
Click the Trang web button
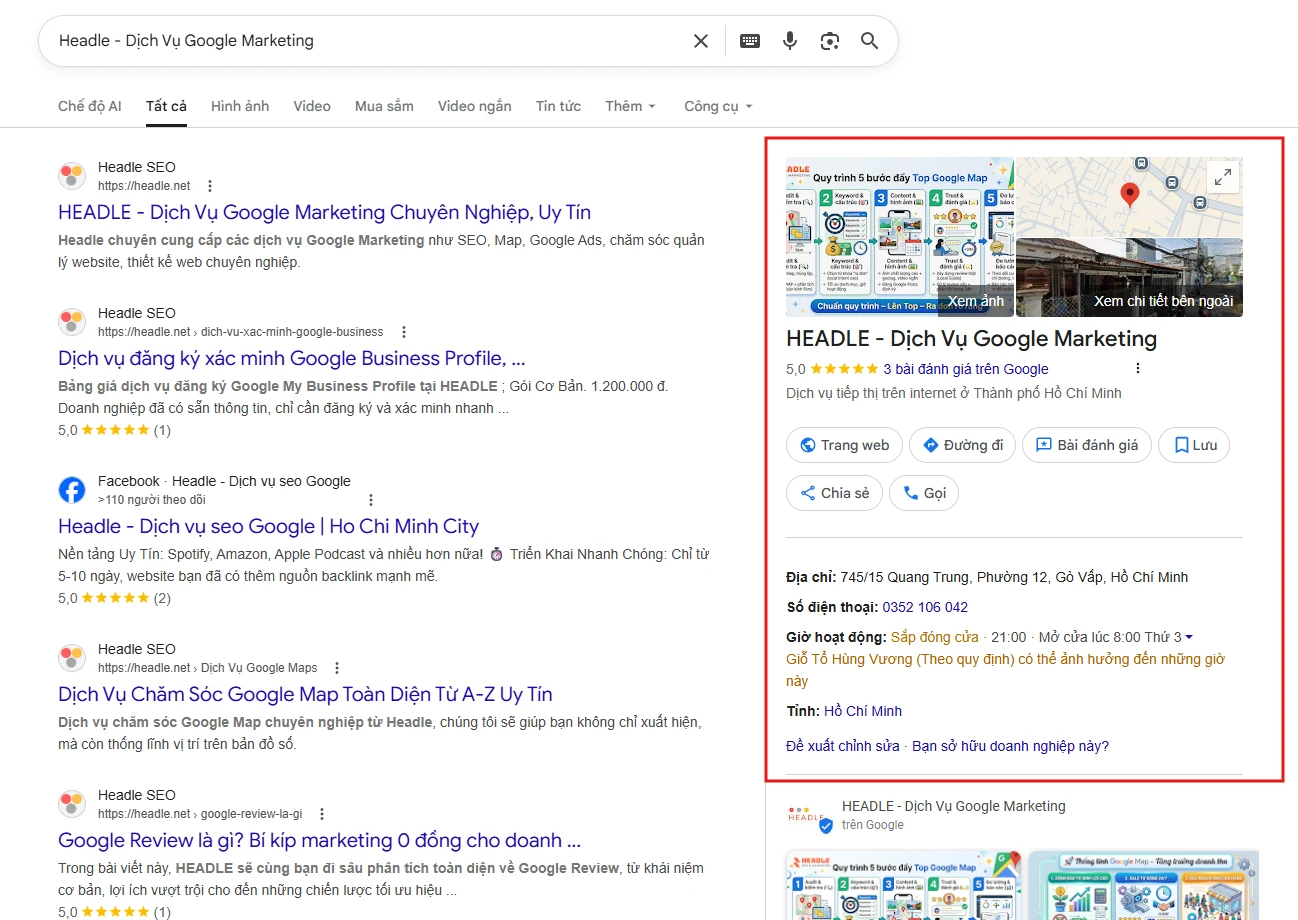(x=844, y=445)
